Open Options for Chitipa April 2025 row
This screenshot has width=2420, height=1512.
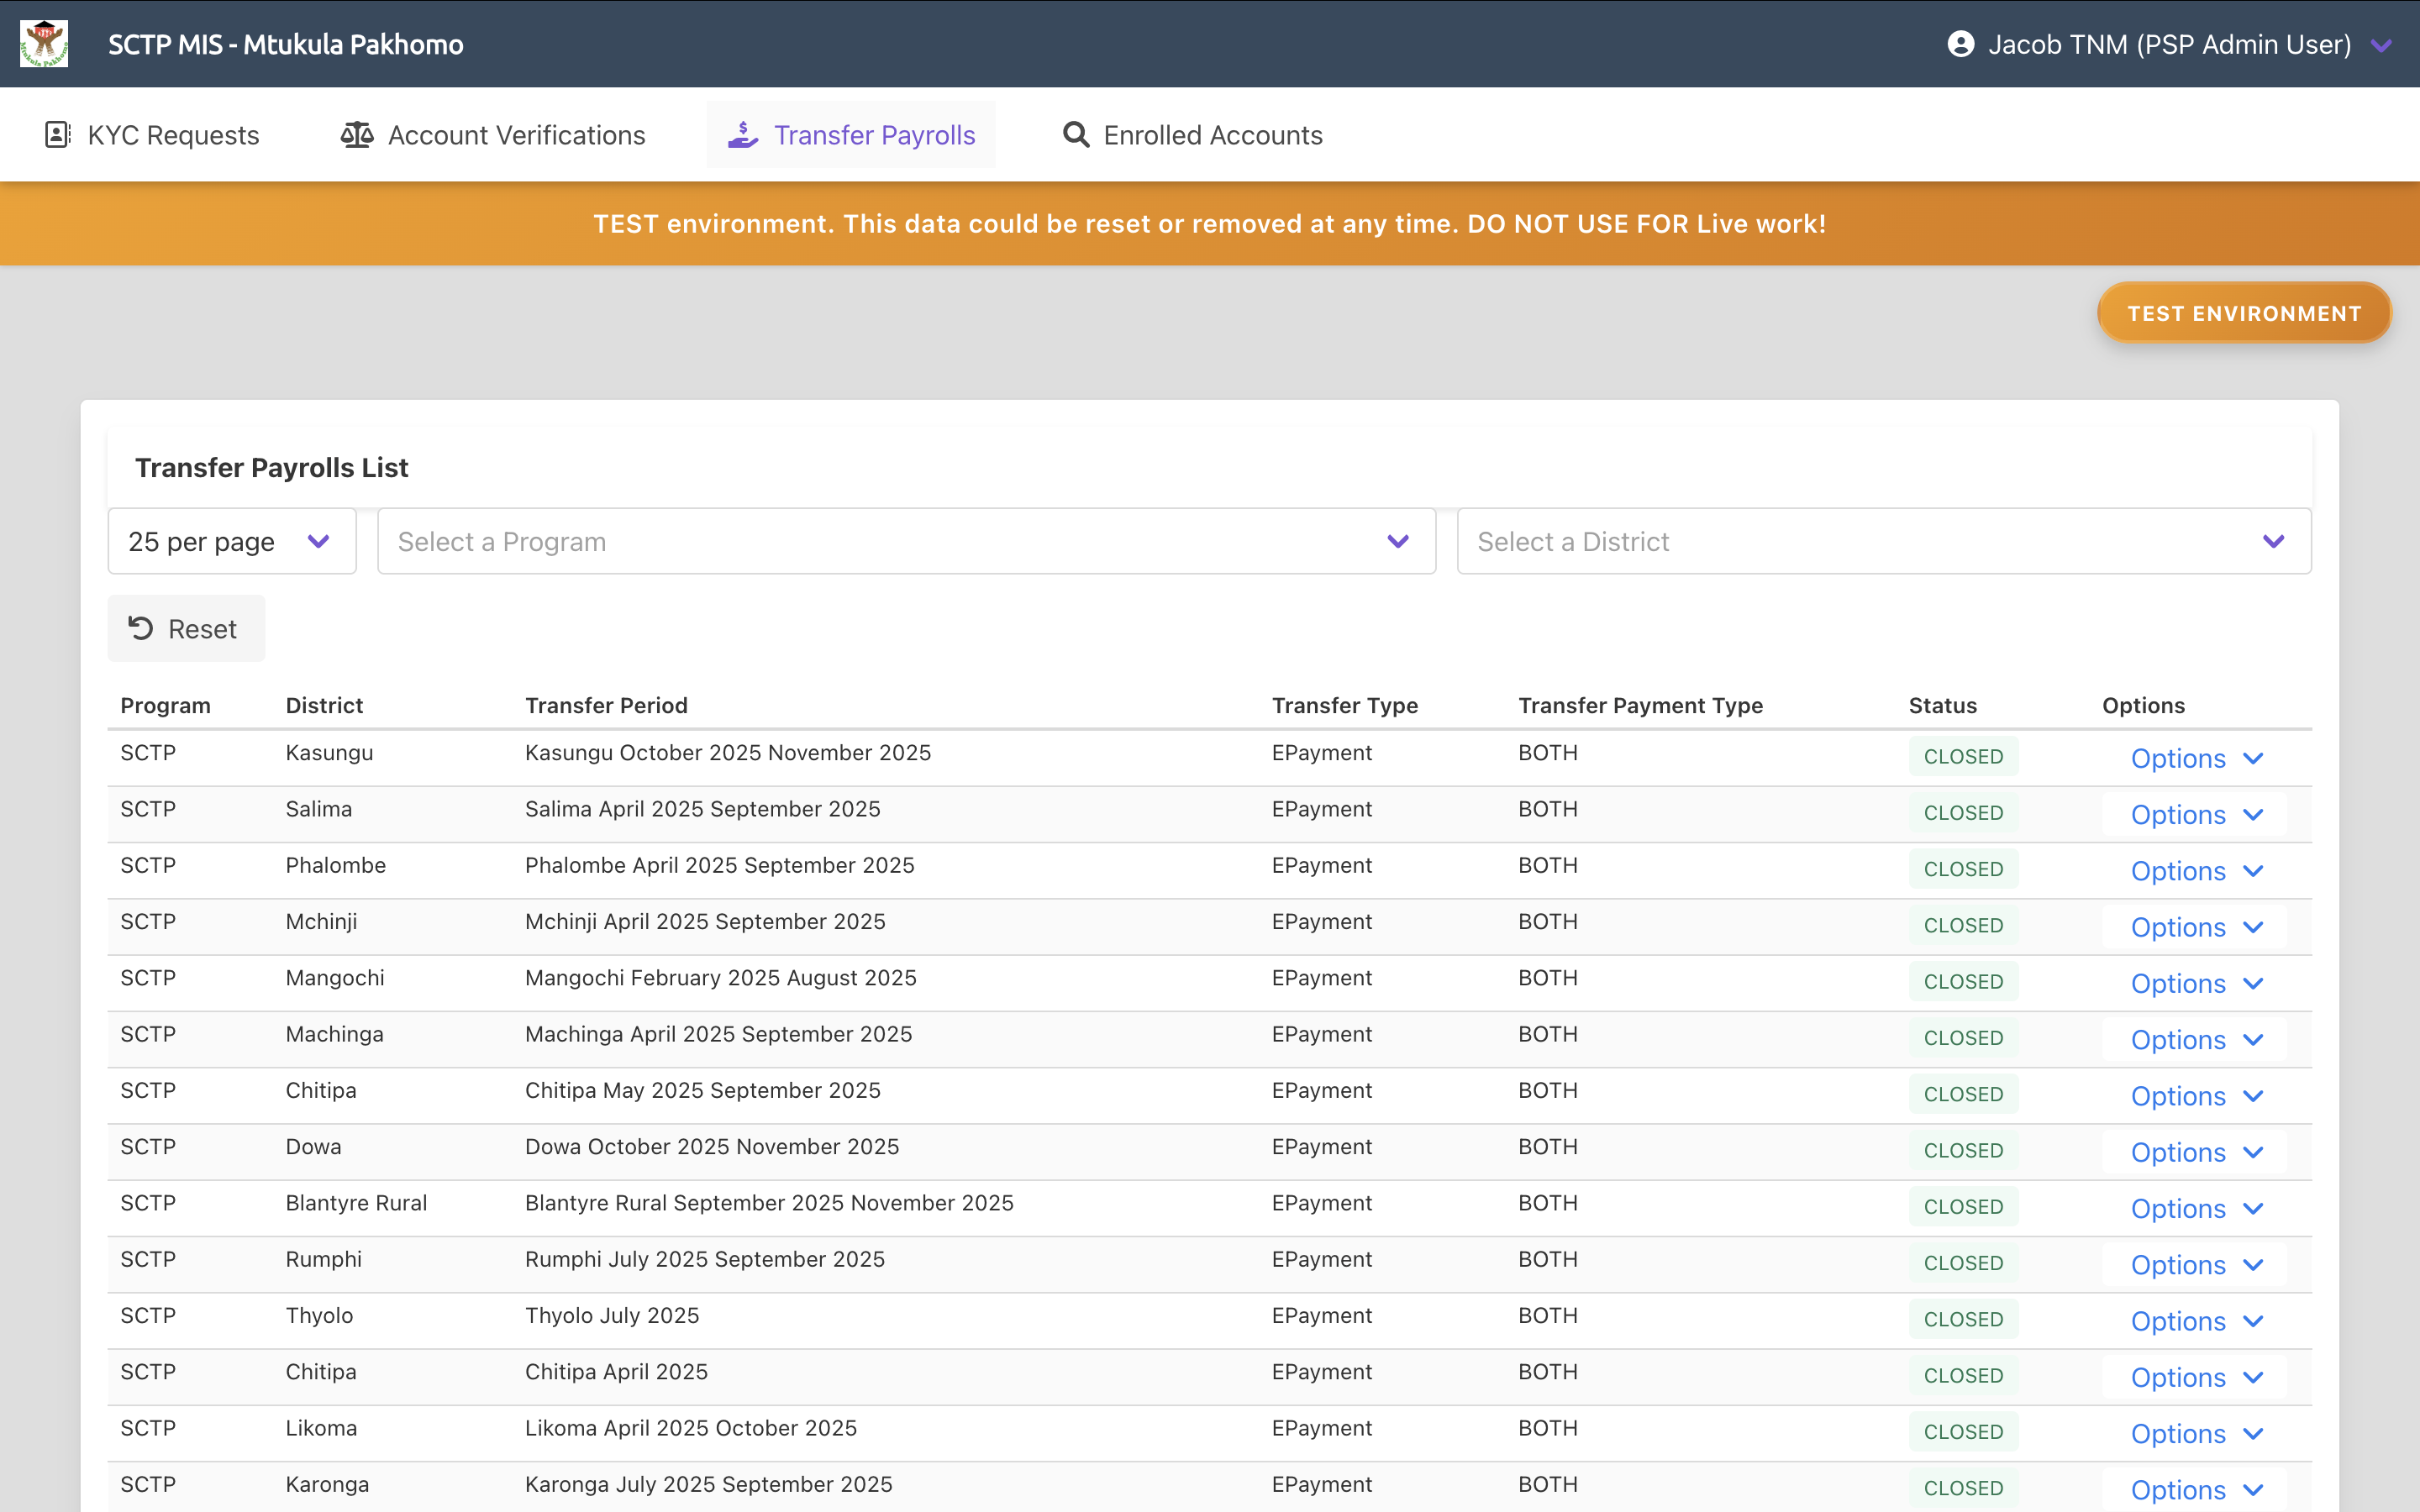point(2195,1377)
